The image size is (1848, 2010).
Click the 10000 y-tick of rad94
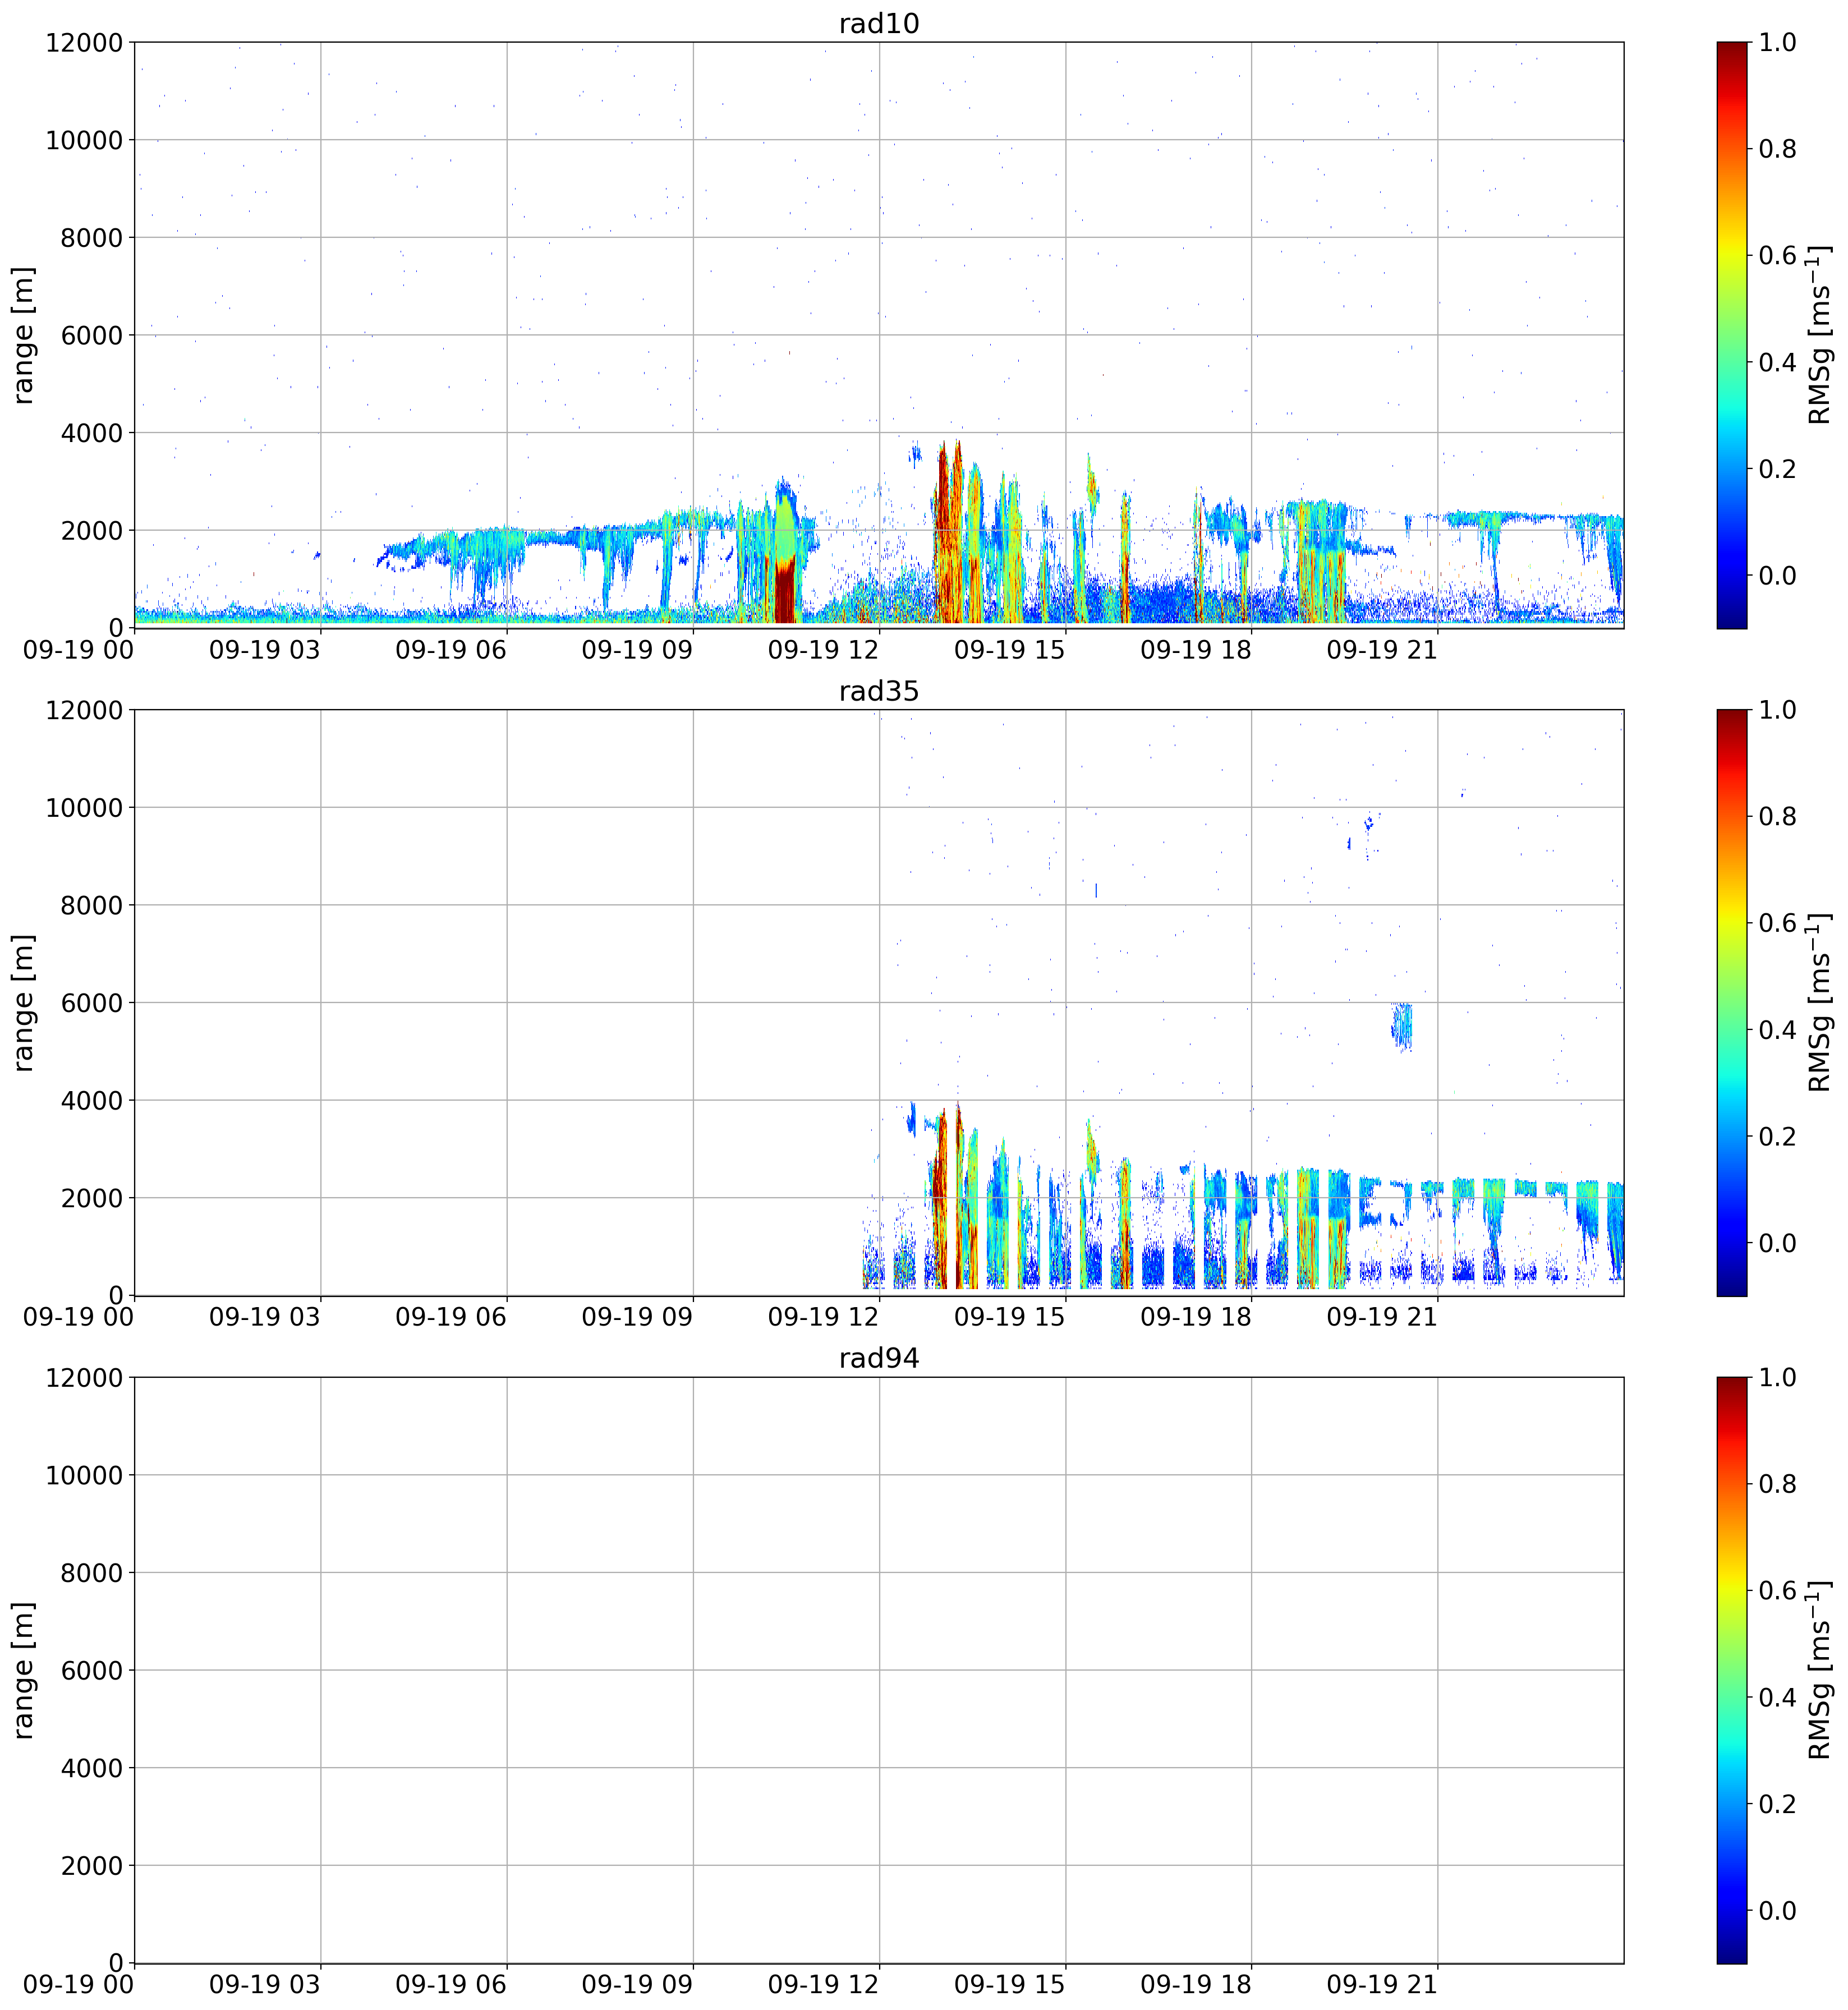pos(84,1475)
